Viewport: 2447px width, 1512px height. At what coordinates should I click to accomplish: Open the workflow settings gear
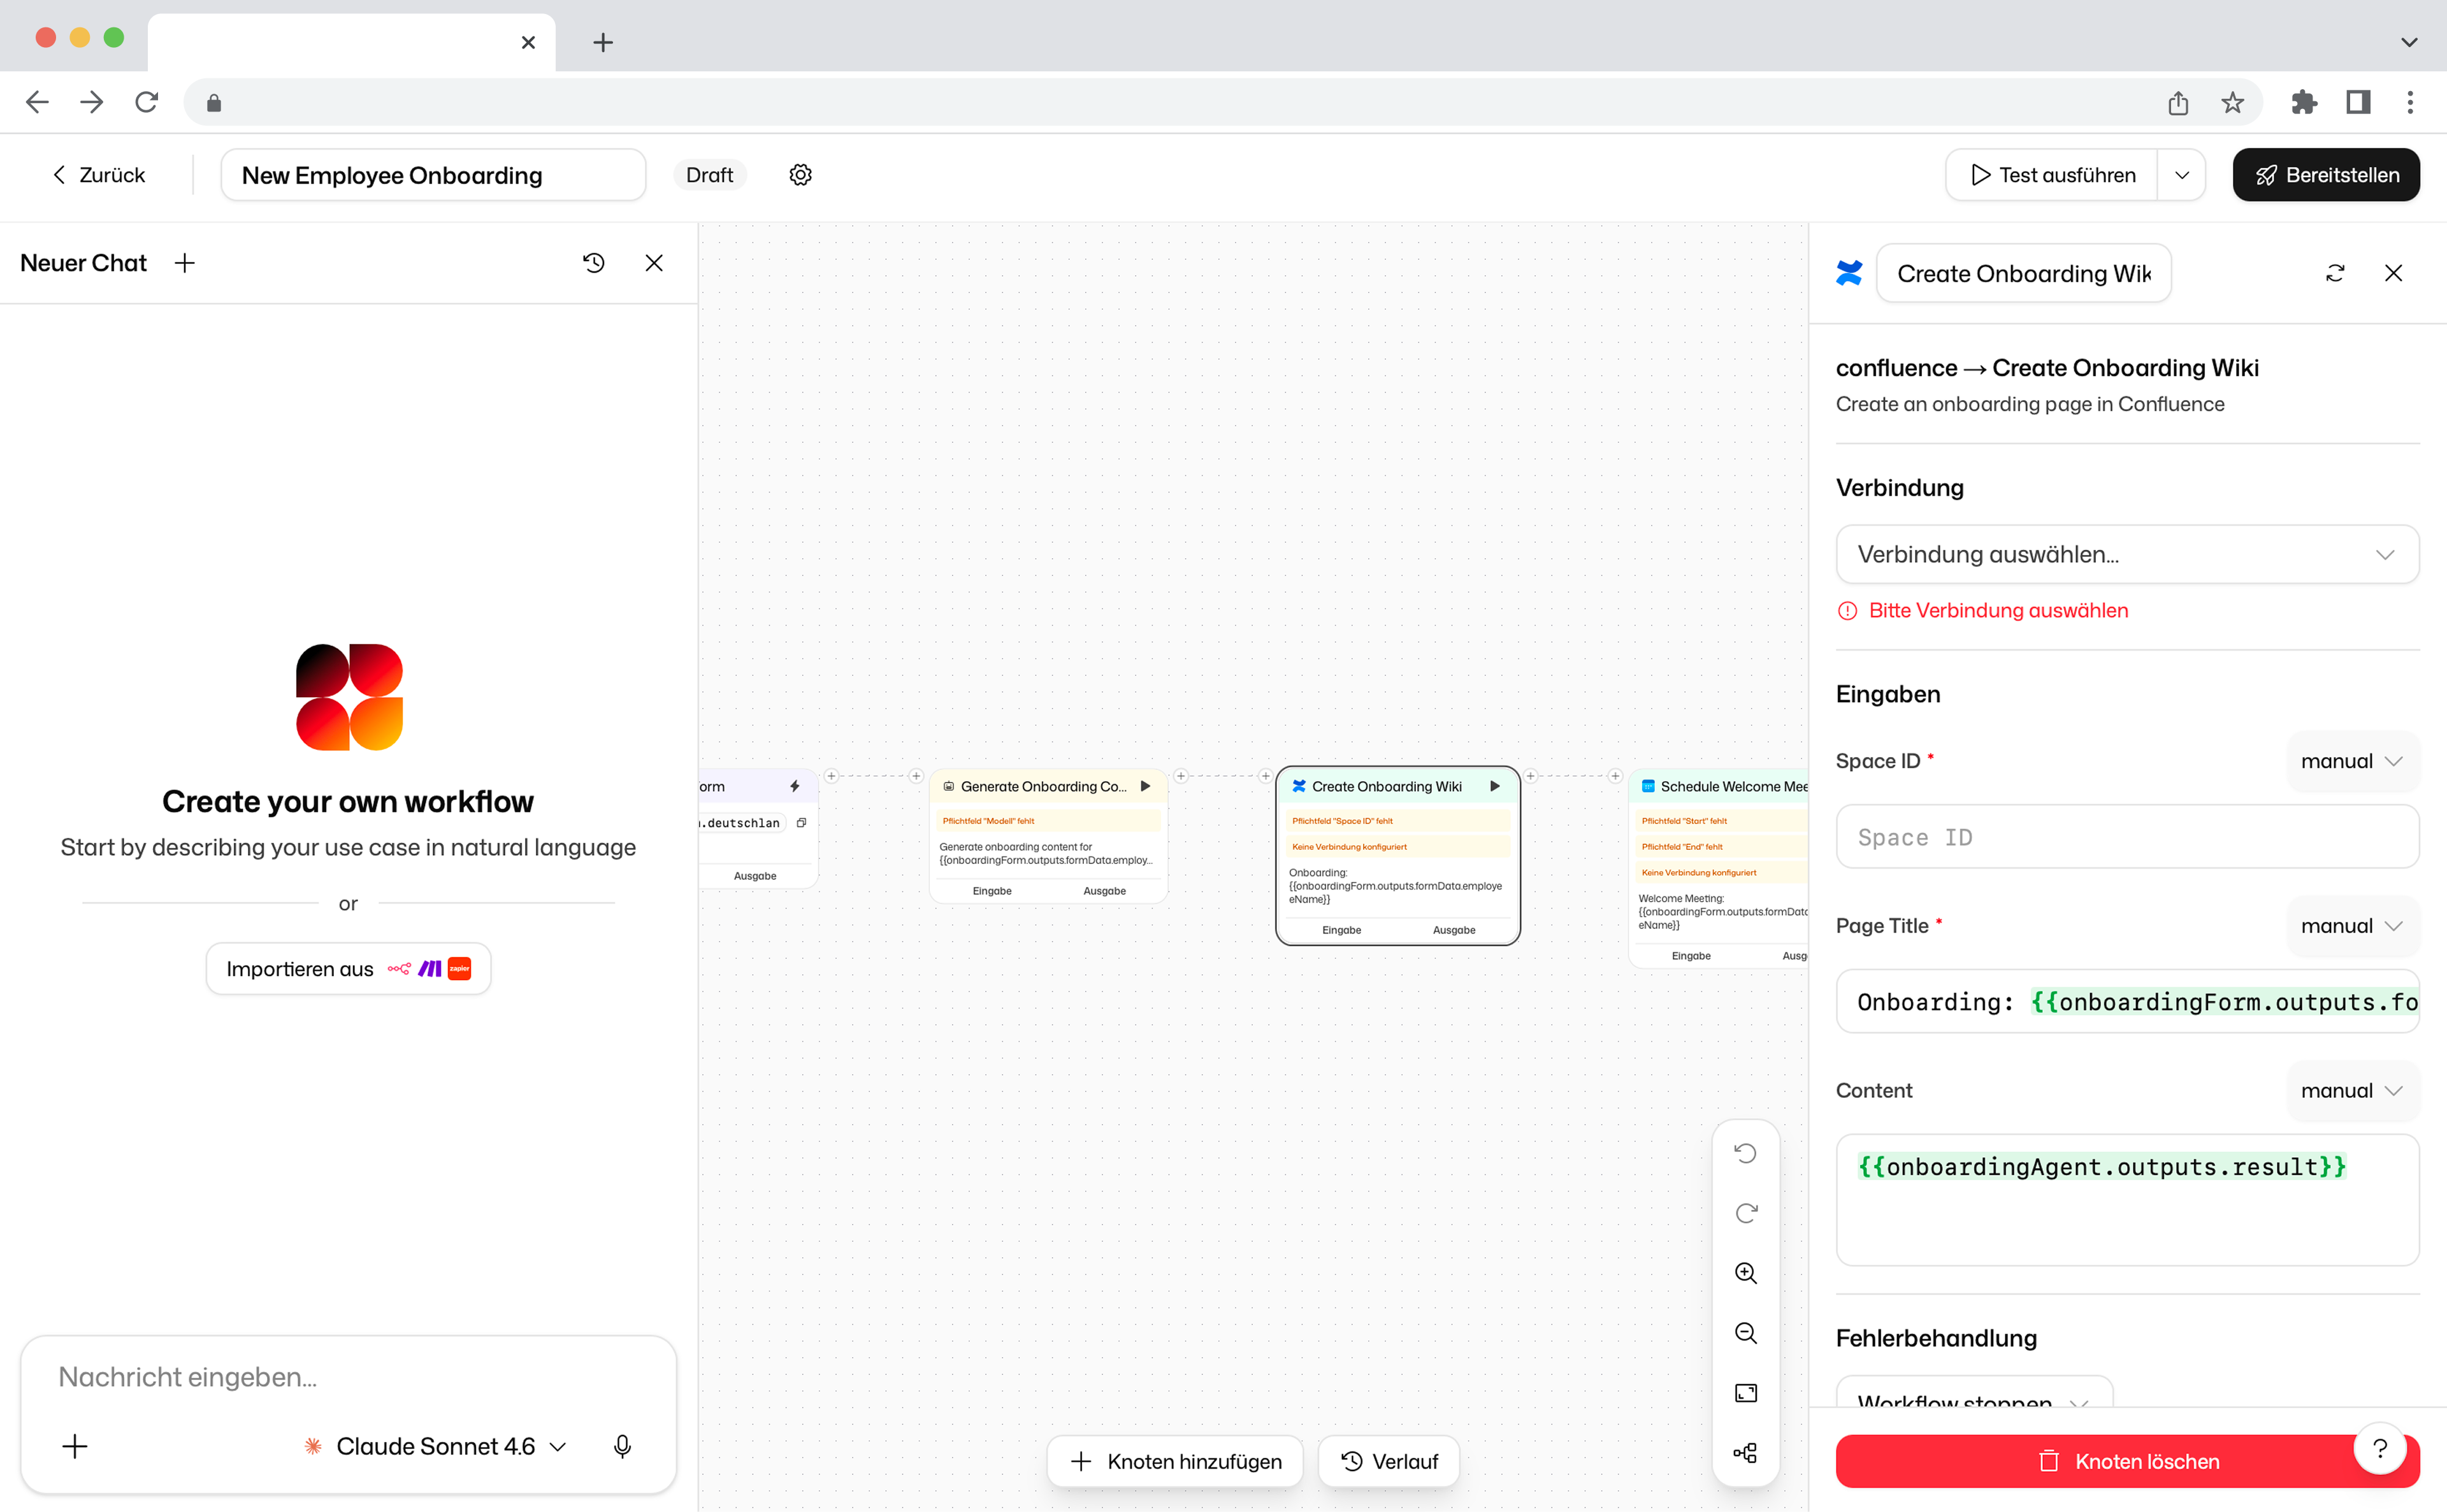click(x=800, y=174)
